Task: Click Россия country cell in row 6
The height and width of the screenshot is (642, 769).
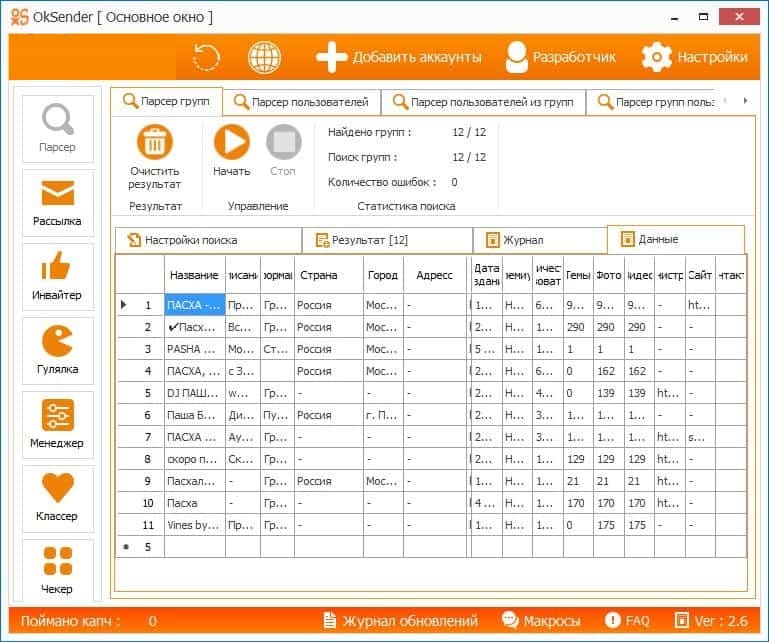Action: (329, 415)
